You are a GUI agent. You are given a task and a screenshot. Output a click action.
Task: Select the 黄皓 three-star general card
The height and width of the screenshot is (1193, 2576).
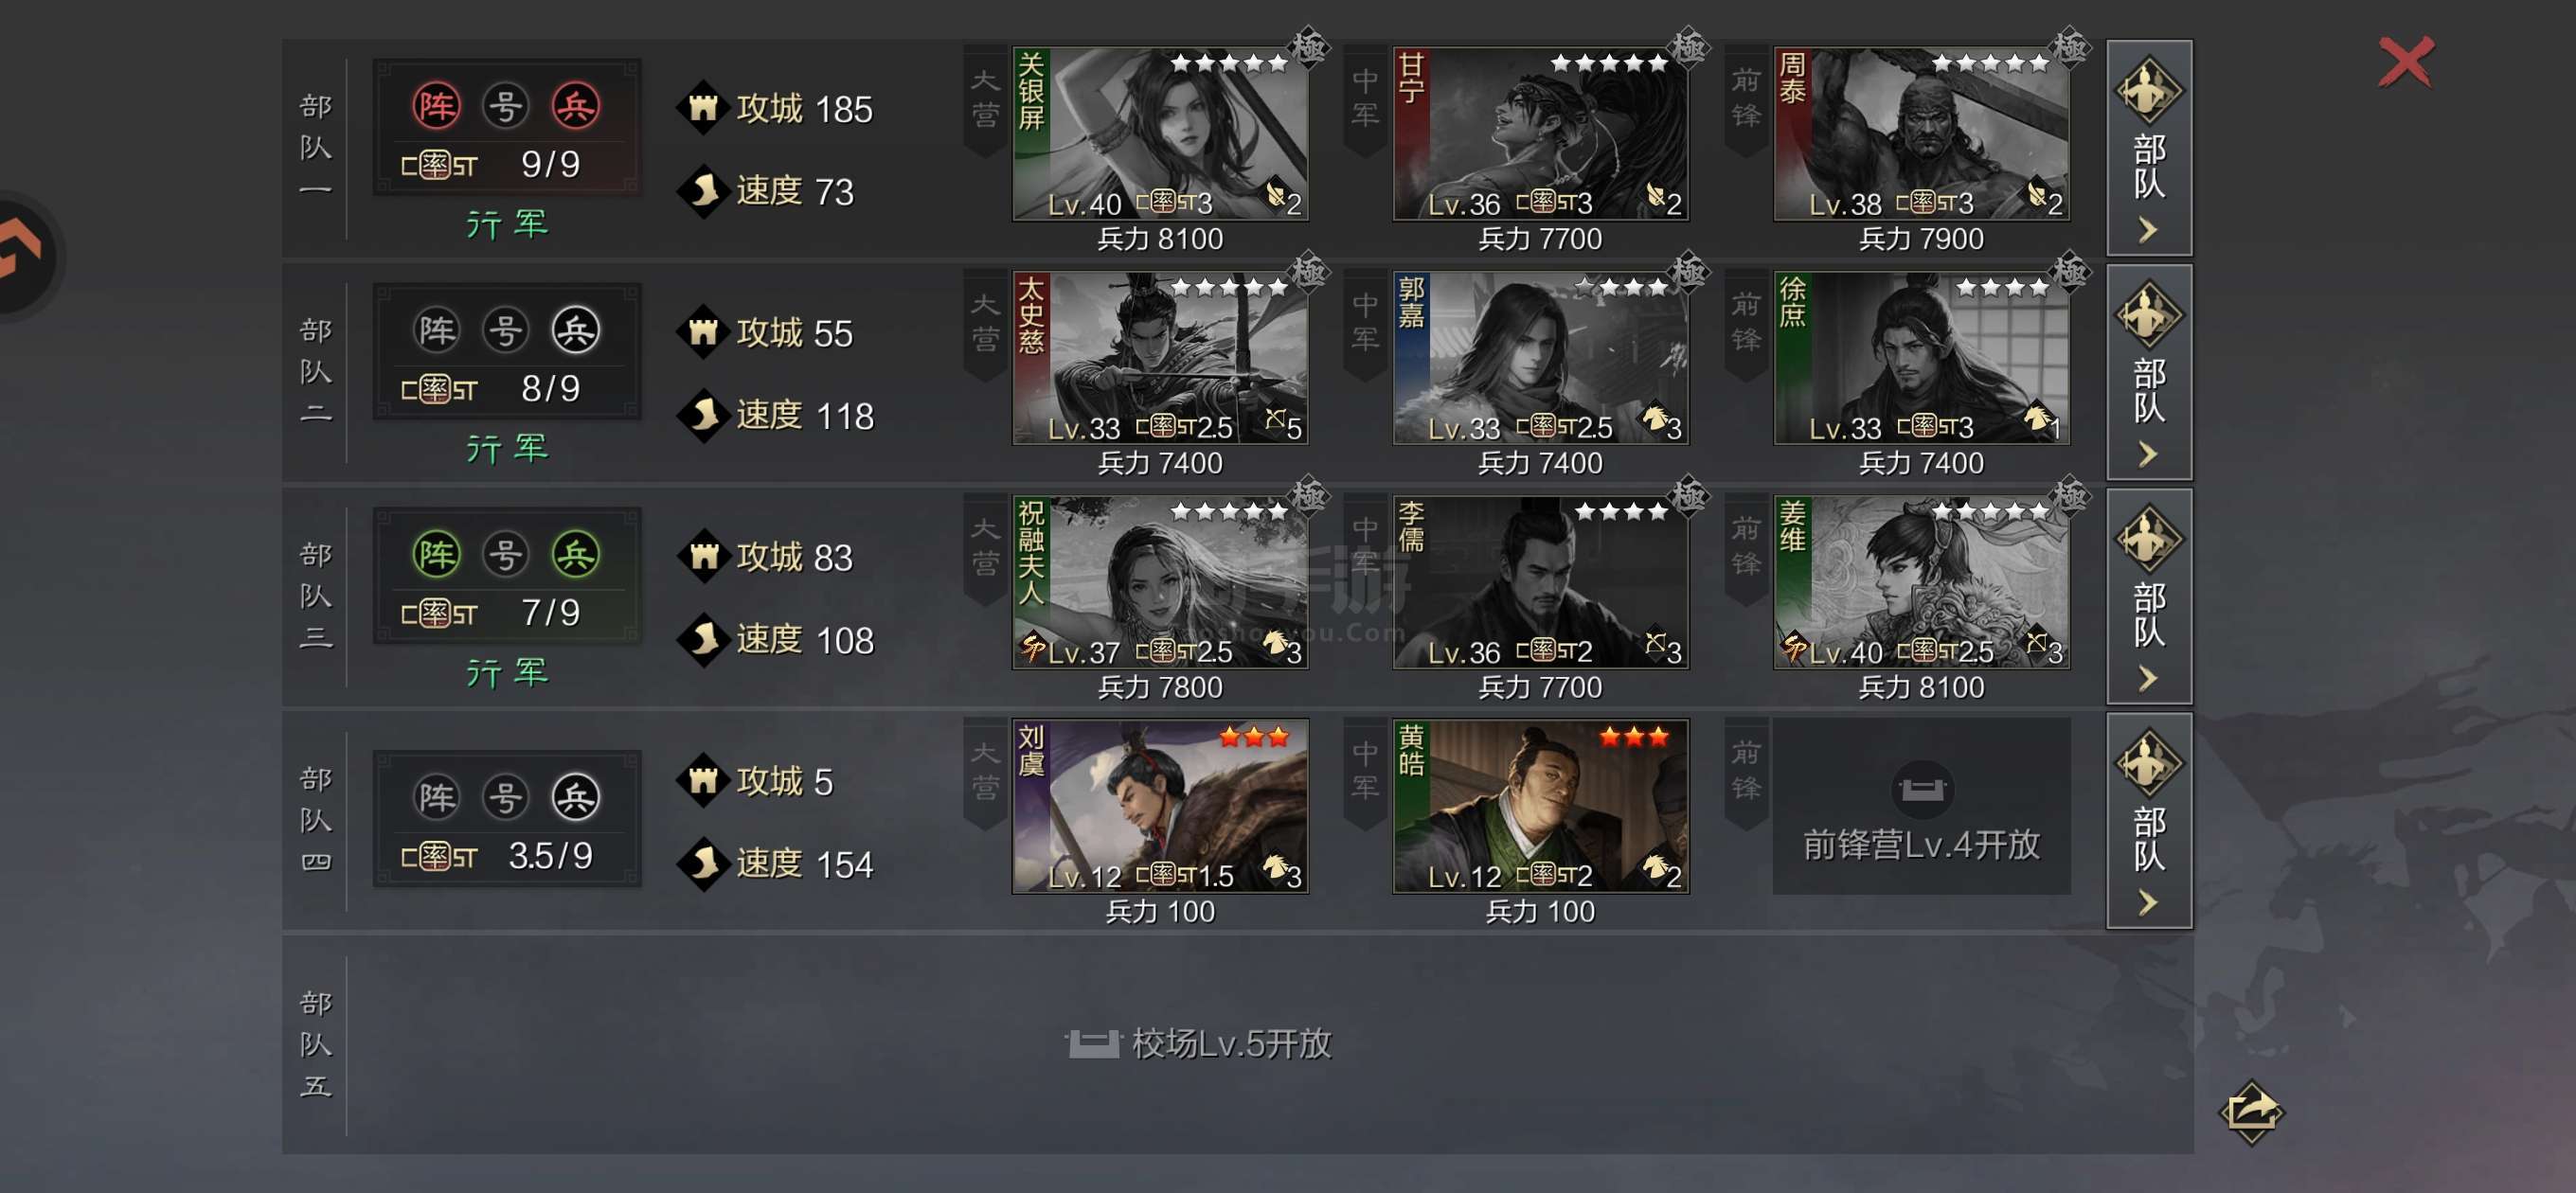tap(1540, 806)
